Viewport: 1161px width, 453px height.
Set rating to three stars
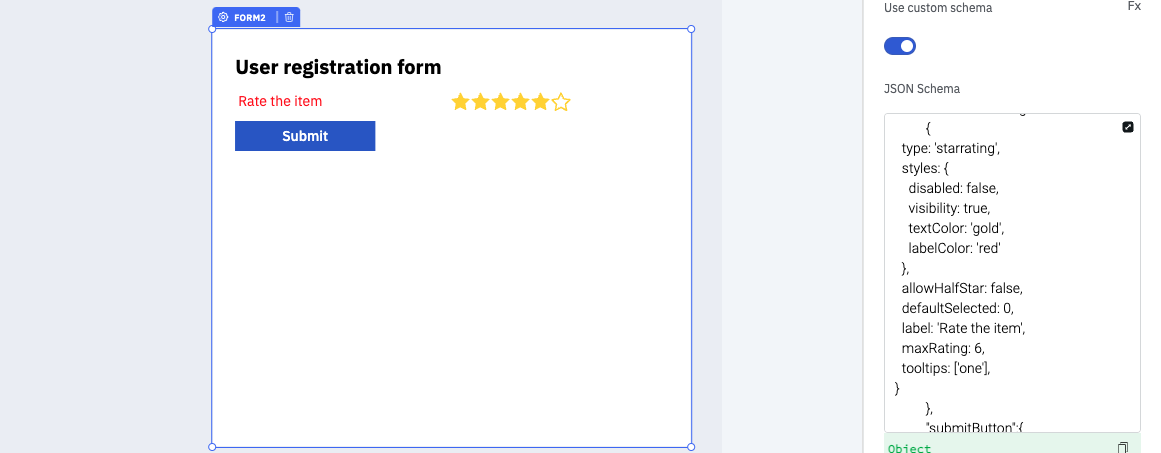pos(500,102)
